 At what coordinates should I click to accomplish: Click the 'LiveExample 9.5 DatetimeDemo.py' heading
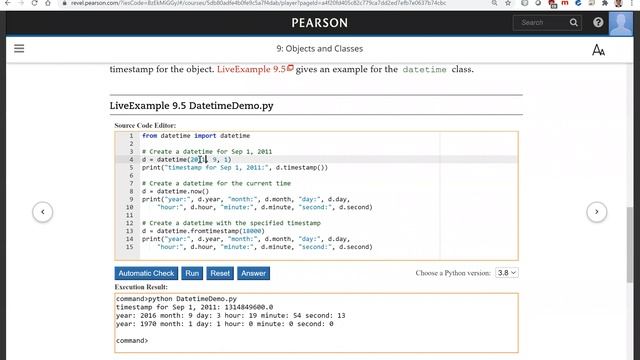pyautogui.click(x=191, y=106)
